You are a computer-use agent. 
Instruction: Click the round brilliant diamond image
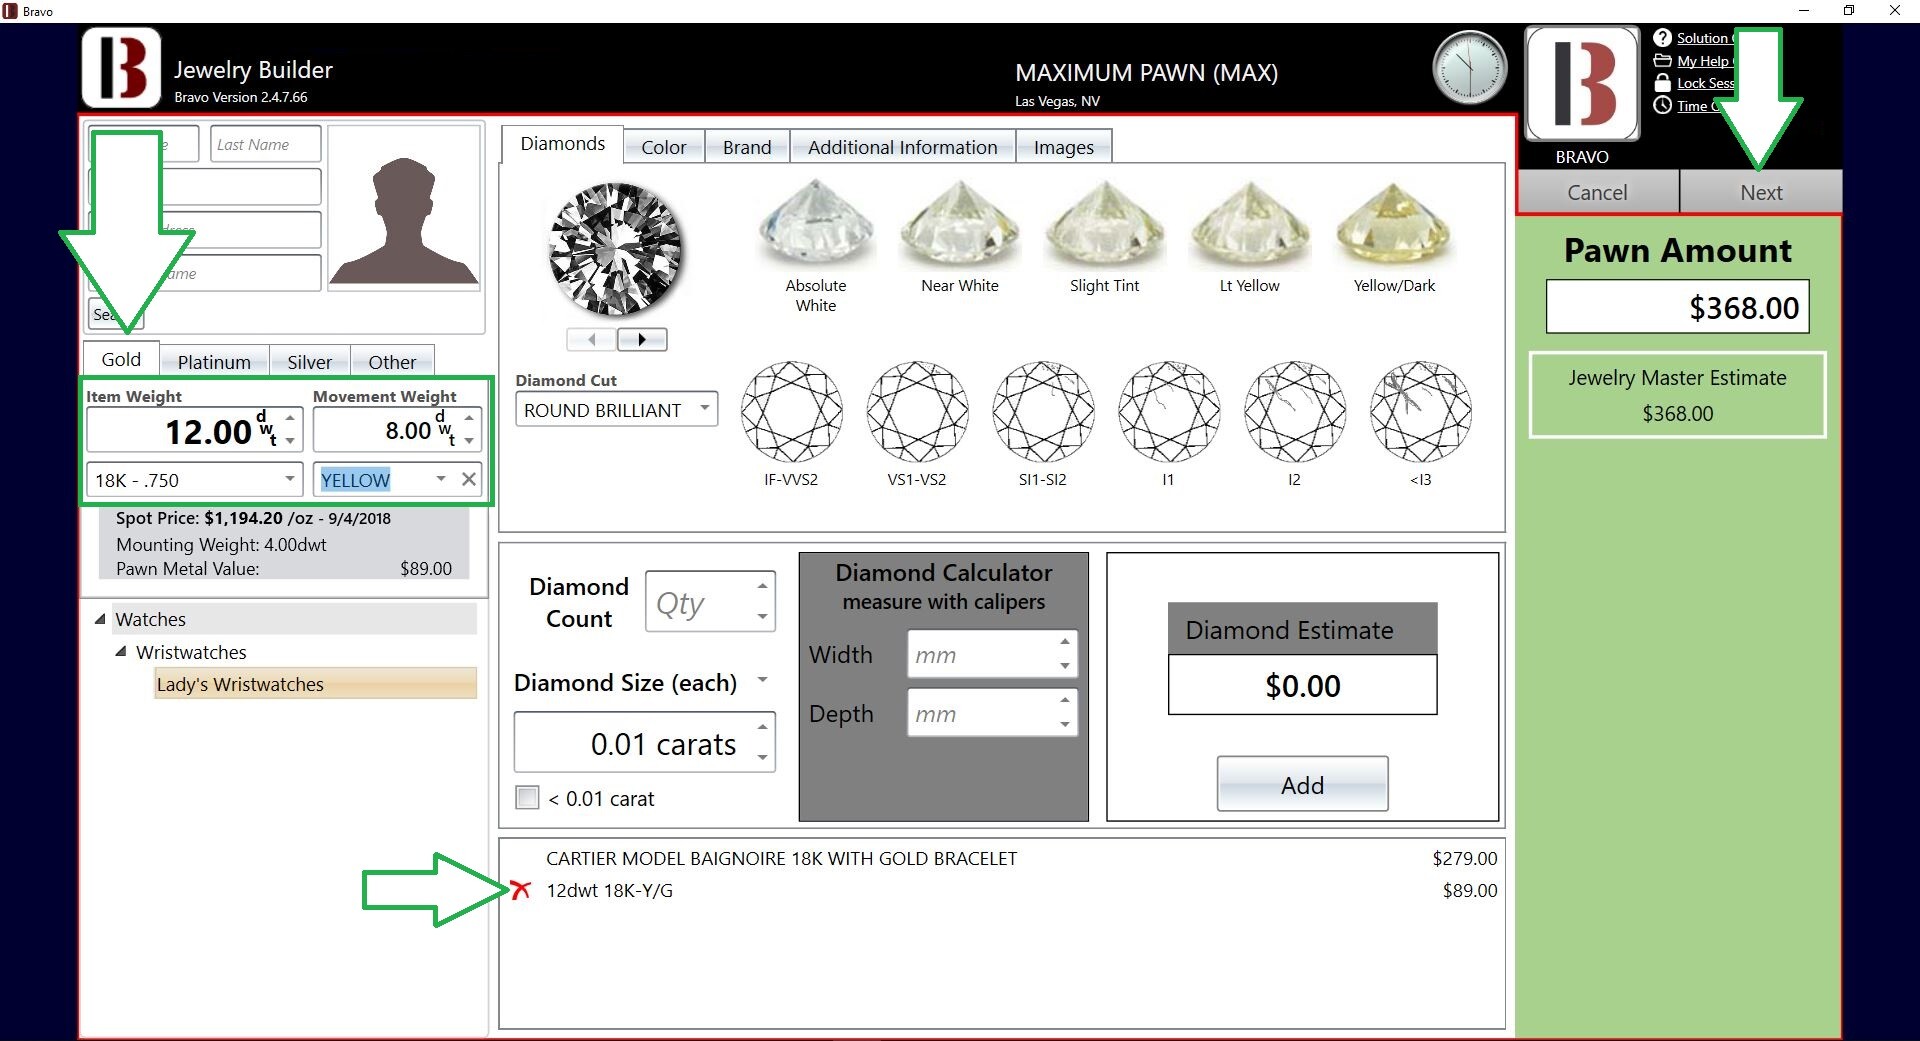point(615,249)
